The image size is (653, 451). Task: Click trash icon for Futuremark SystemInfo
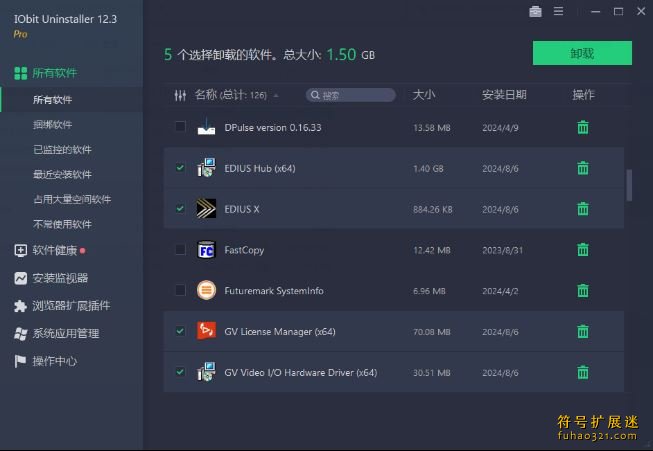pyautogui.click(x=583, y=290)
